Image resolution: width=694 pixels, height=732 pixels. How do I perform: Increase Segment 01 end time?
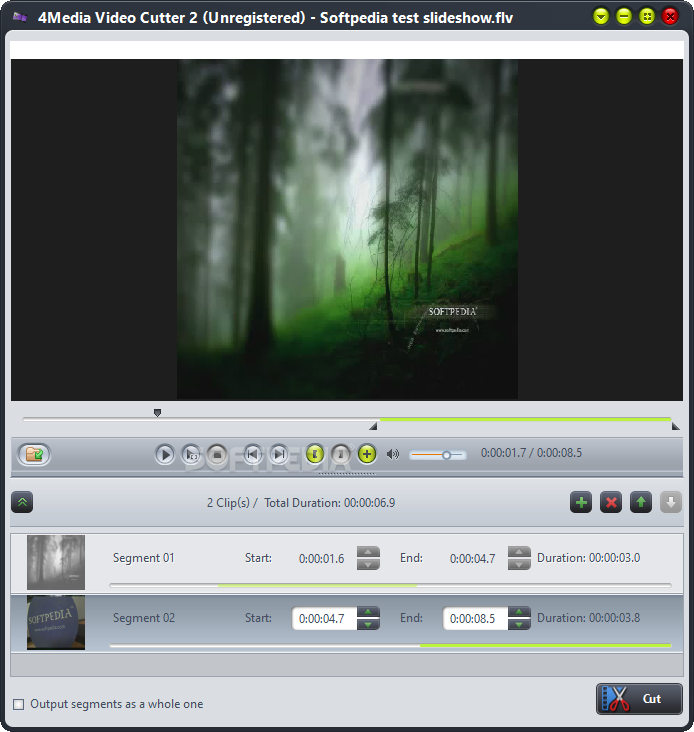[x=519, y=552]
